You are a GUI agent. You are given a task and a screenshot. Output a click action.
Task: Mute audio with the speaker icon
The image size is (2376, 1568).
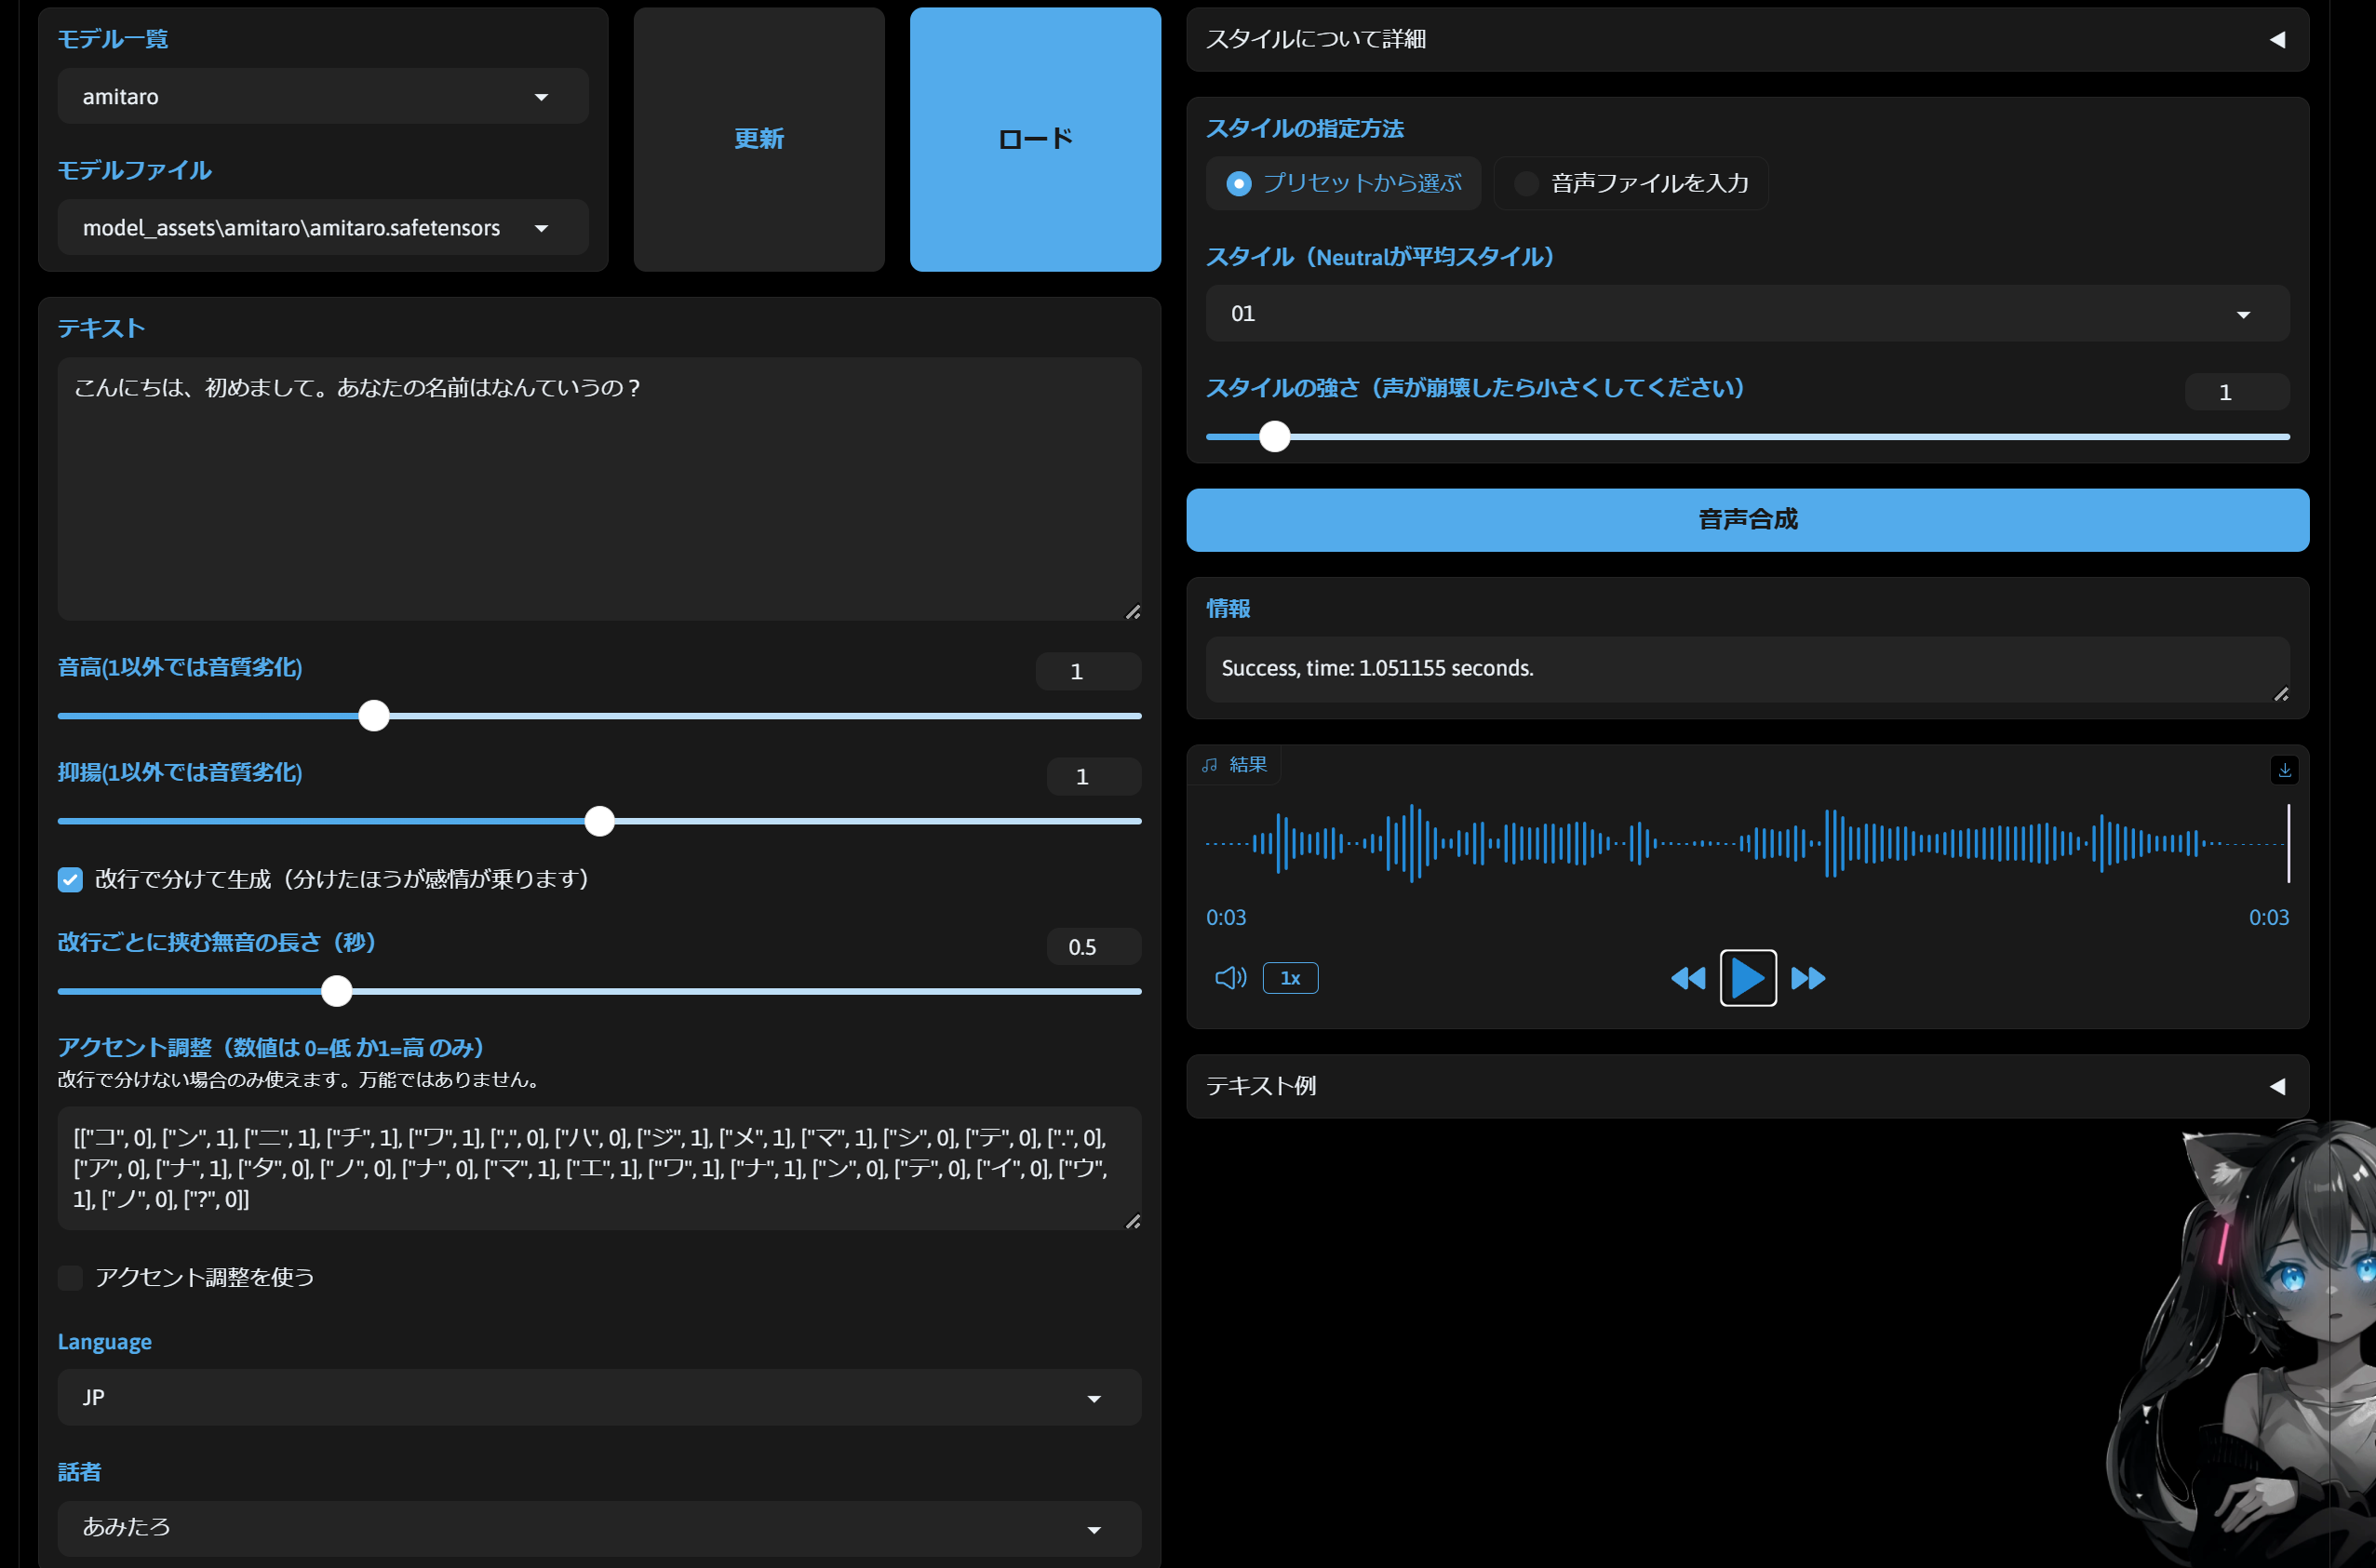pos(1230,978)
